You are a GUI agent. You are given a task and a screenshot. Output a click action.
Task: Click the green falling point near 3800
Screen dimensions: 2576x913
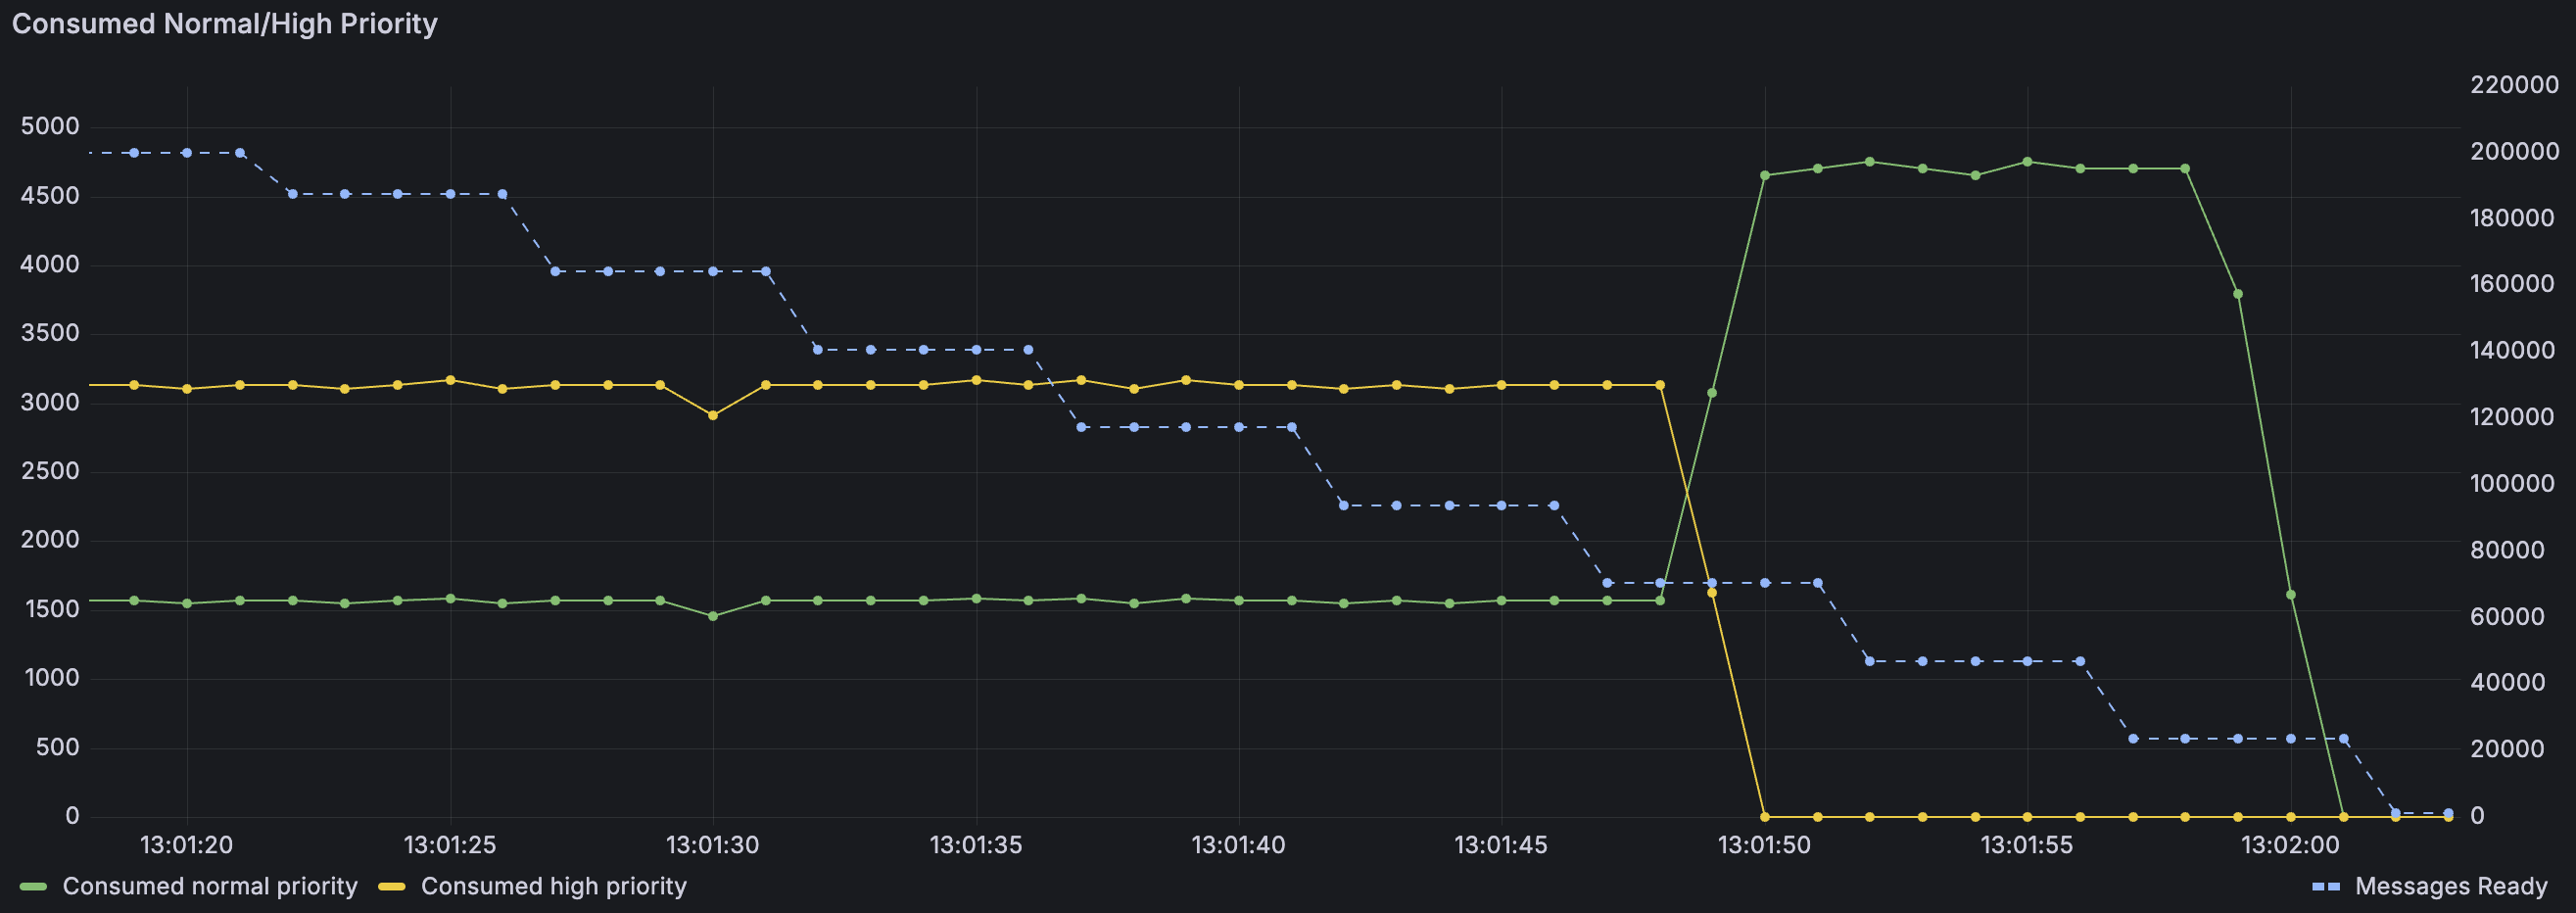[2238, 294]
